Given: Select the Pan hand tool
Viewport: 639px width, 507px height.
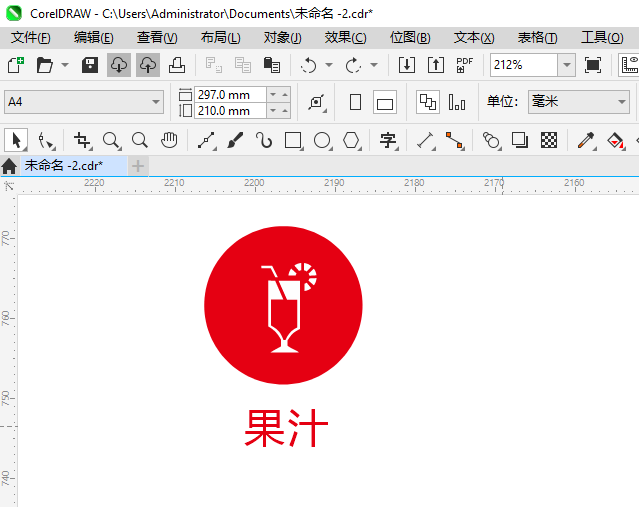Looking at the screenshot, I should (x=169, y=141).
